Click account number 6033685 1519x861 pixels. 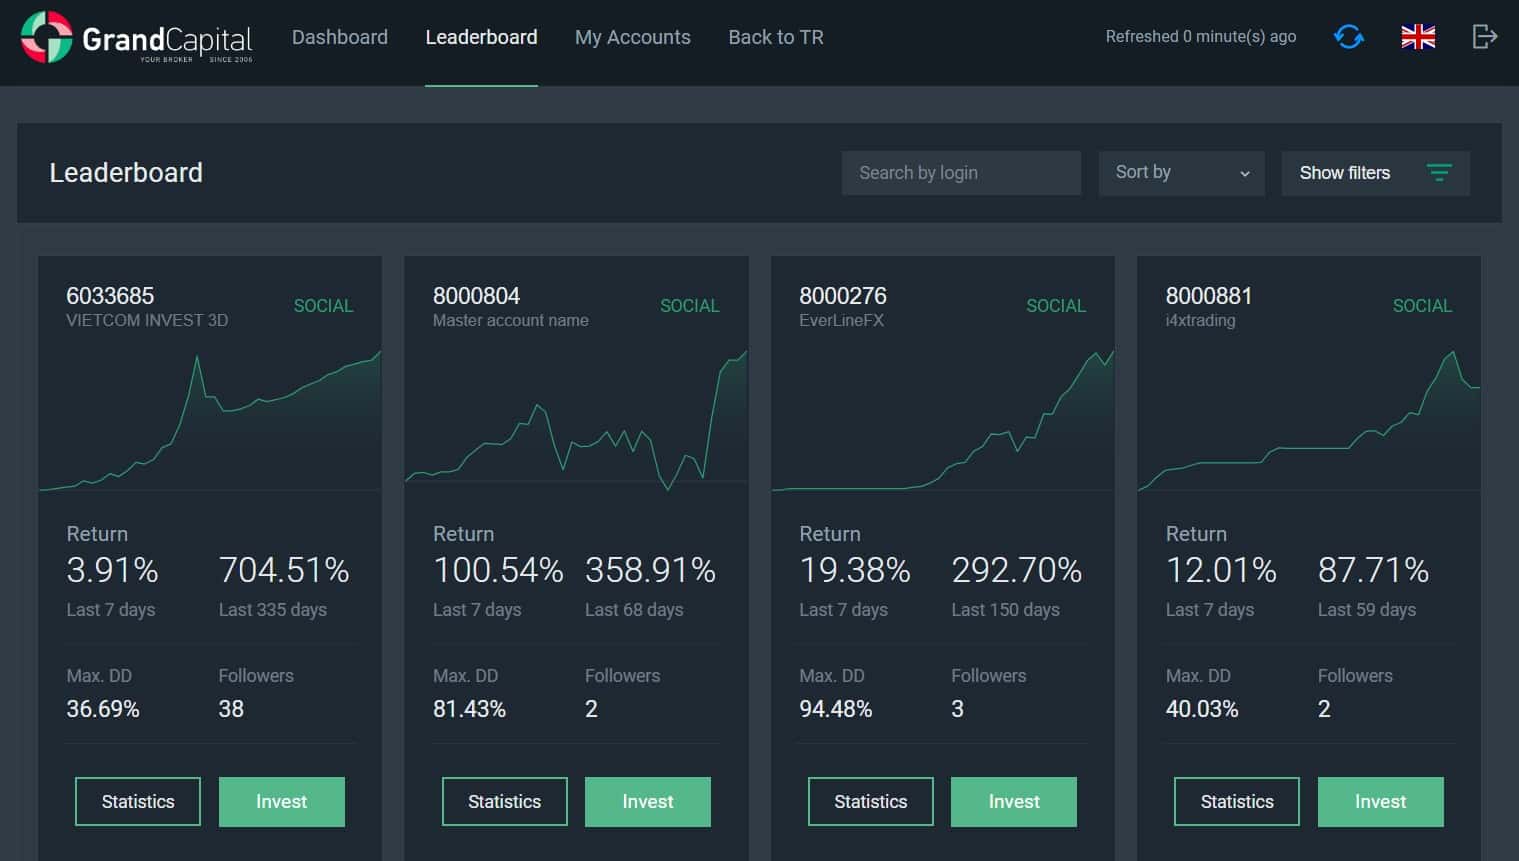pos(110,296)
